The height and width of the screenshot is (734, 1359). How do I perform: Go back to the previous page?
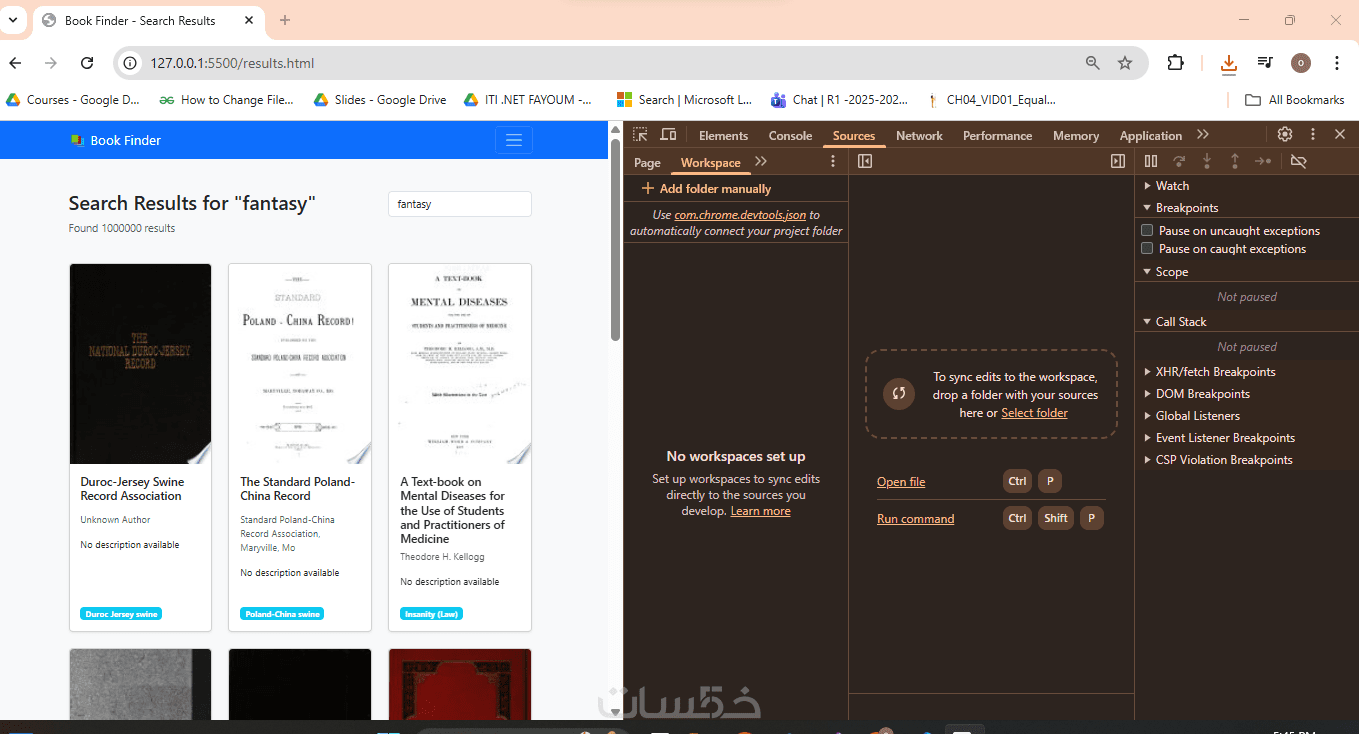[x=15, y=63]
